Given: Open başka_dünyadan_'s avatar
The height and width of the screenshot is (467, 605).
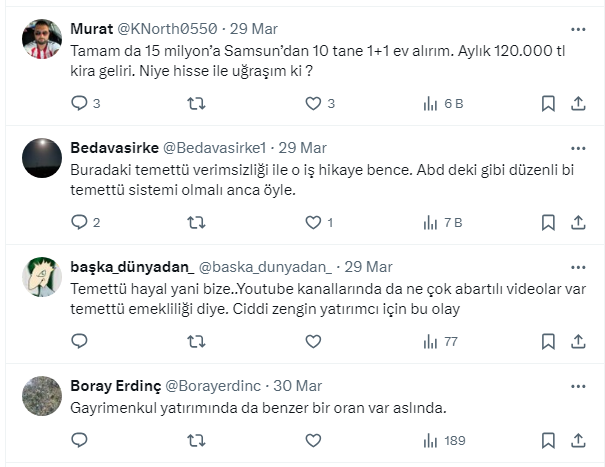Looking at the screenshot, I should [x=42, y=277].
